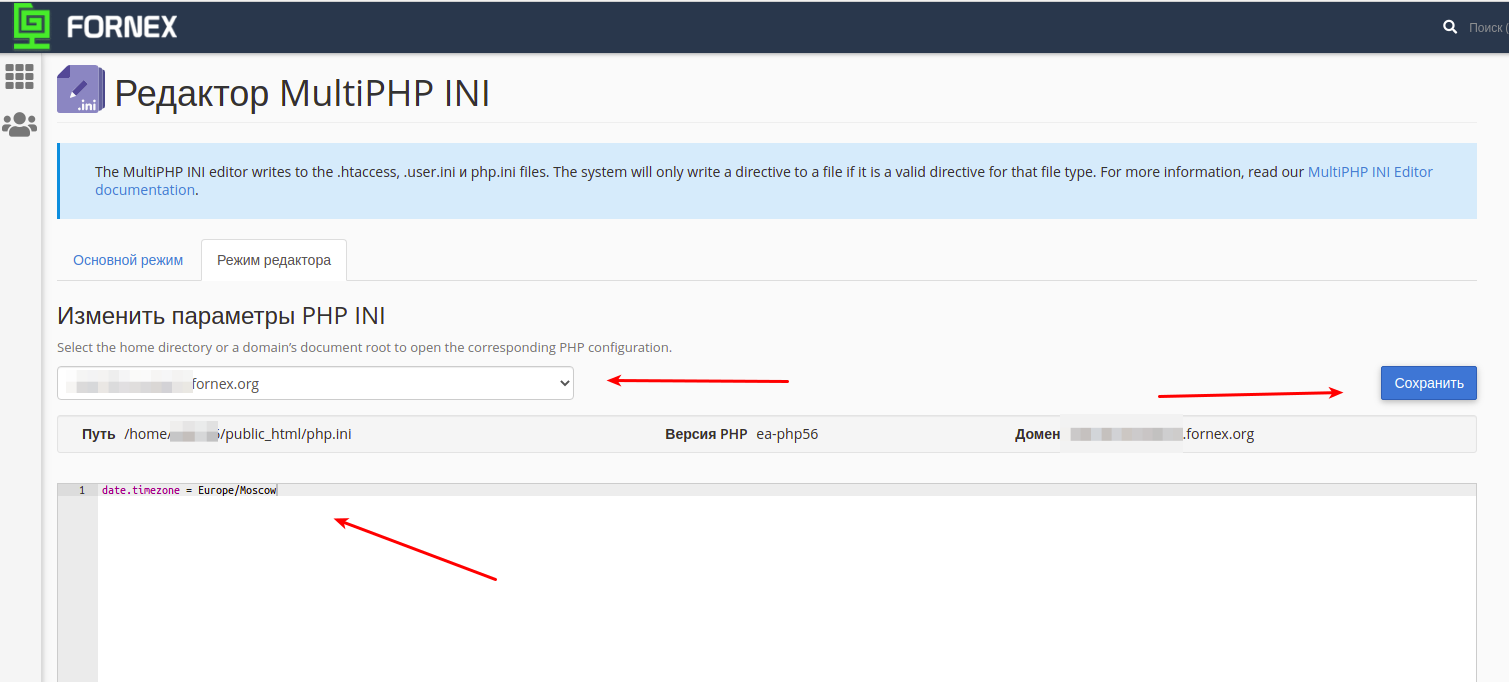Click the MultiPHP INI editor page icon
This screenshot has width=1509, height=682.
tap(81, 89)
